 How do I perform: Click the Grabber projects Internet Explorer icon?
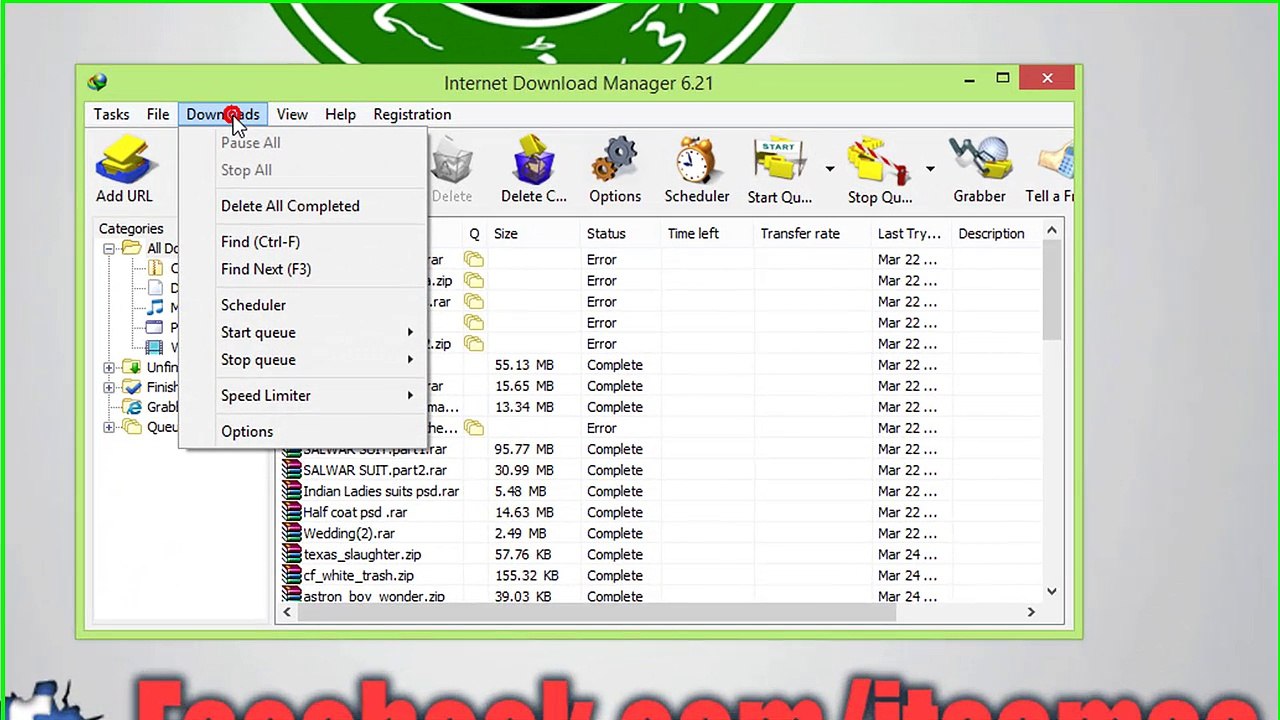131,407
